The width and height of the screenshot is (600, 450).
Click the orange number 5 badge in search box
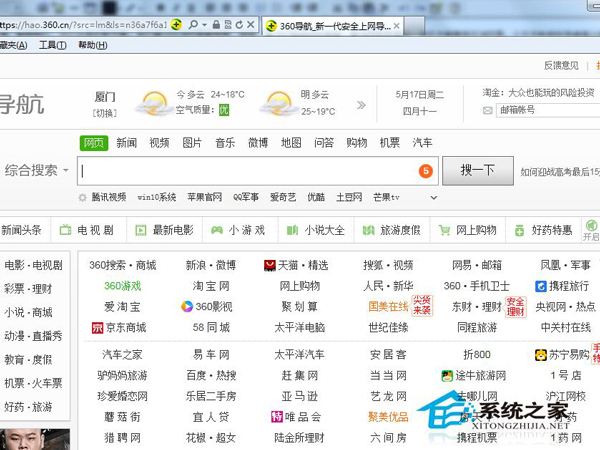click(426, 171)
